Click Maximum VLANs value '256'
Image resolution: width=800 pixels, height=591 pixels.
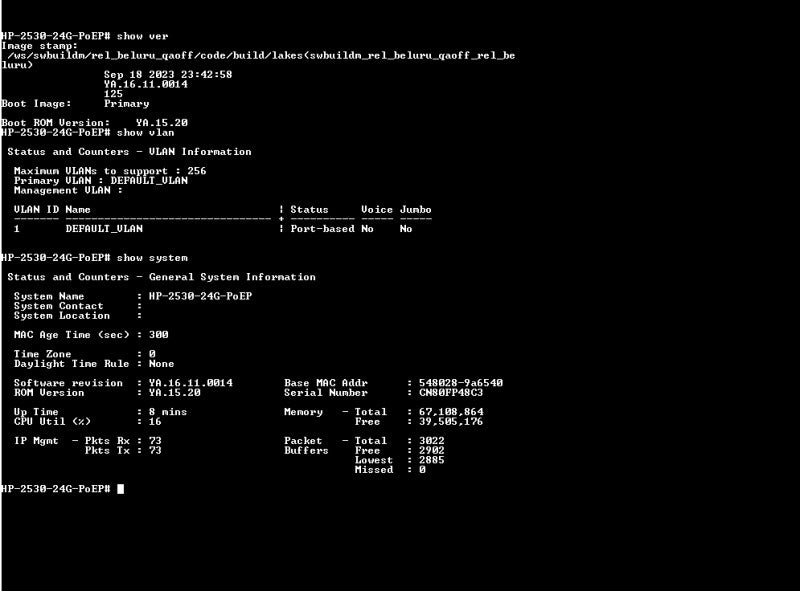[x=196, y=171]
